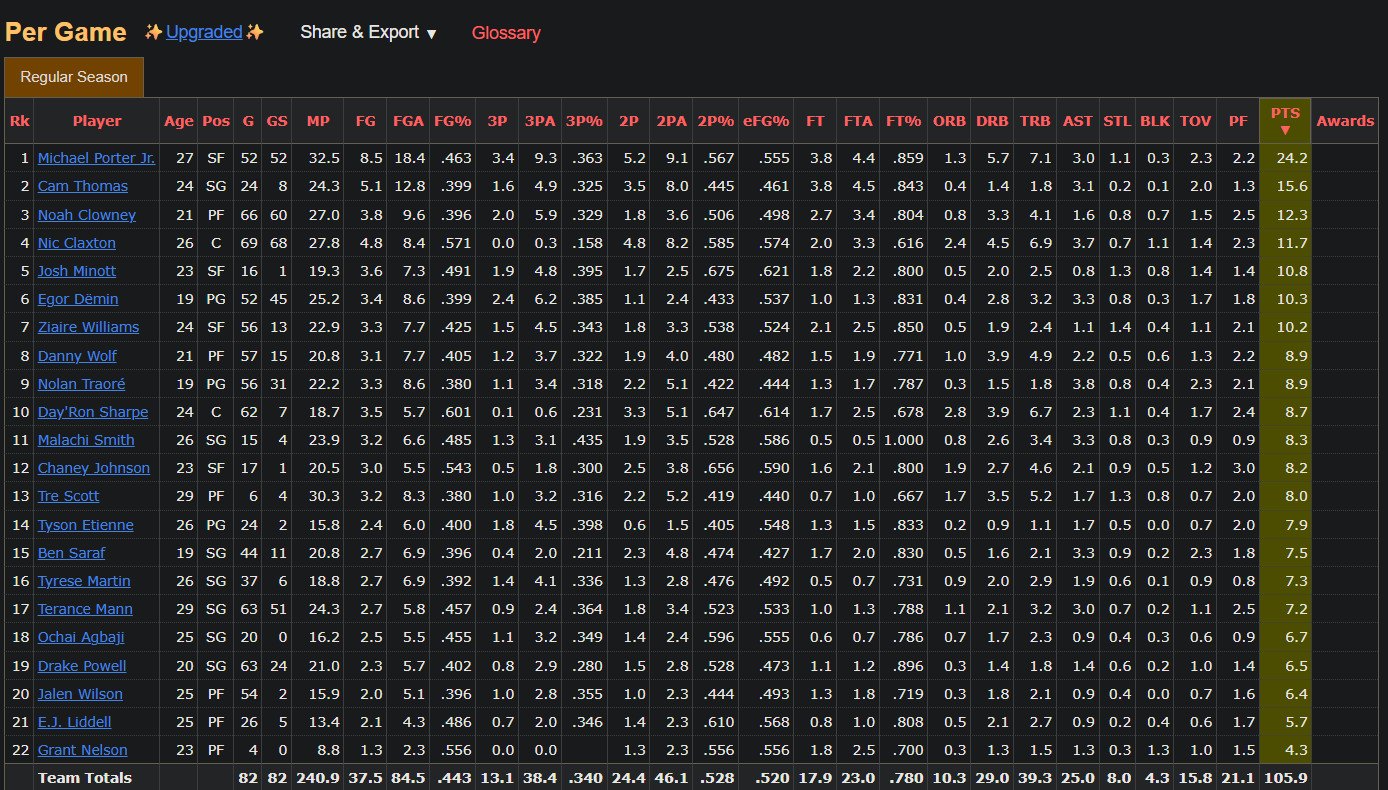Screen dimensions: 1388x790
Task: Select the Regular Season tab
Action: (74, 77)
